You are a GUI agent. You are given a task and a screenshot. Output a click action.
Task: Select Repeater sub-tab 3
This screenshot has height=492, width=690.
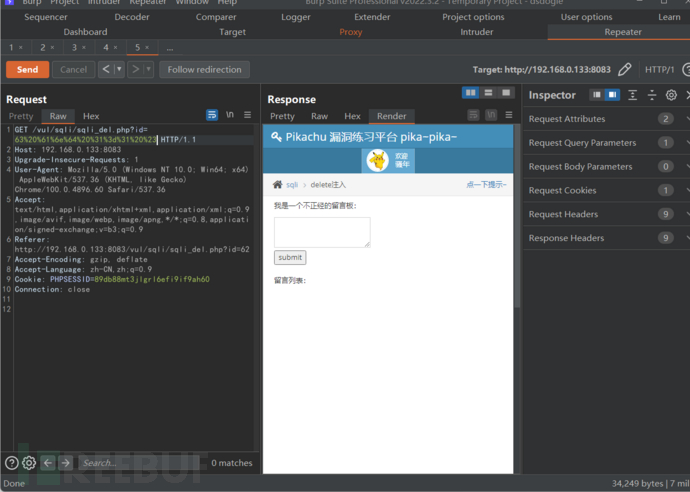[74, 48]
